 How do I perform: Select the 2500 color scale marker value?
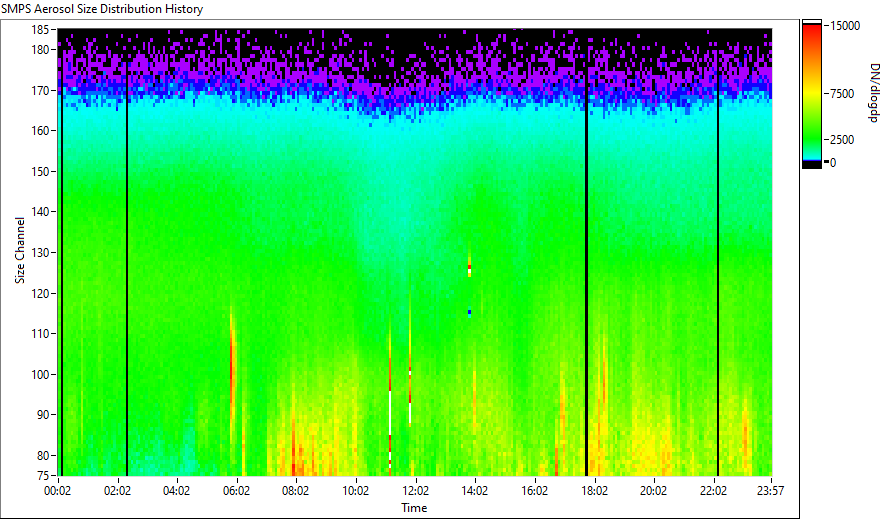842,140
